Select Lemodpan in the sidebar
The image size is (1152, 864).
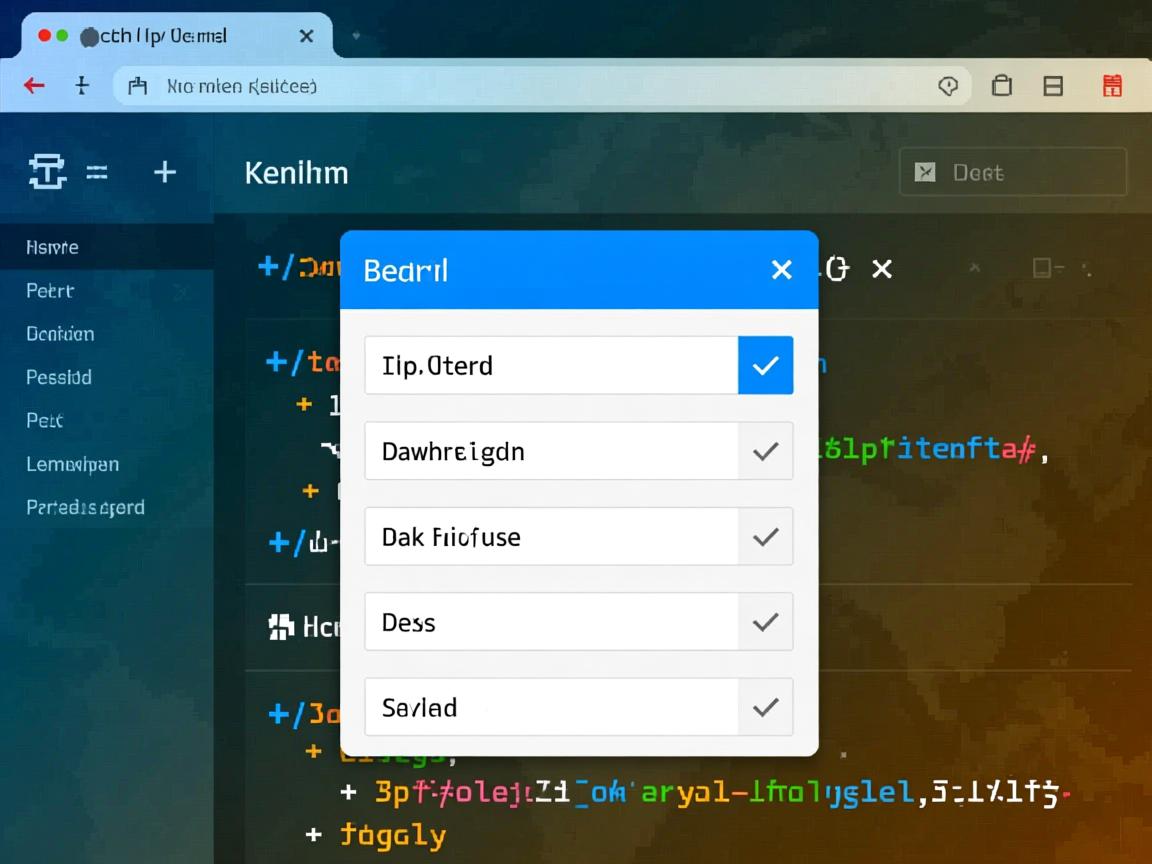[72, 464]
